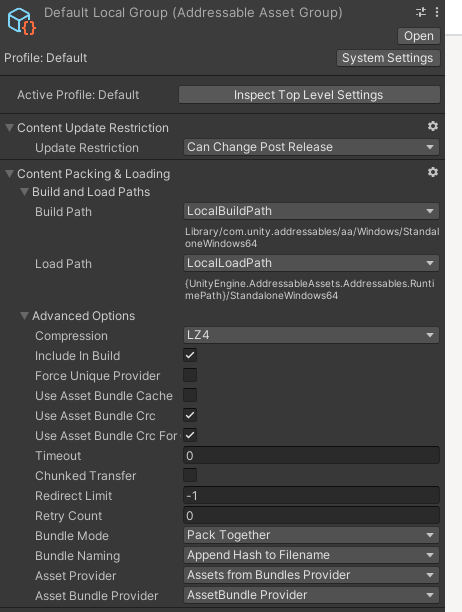The image size is (462, 612).
Task: Click the Open button
Action: coord(419,36)
